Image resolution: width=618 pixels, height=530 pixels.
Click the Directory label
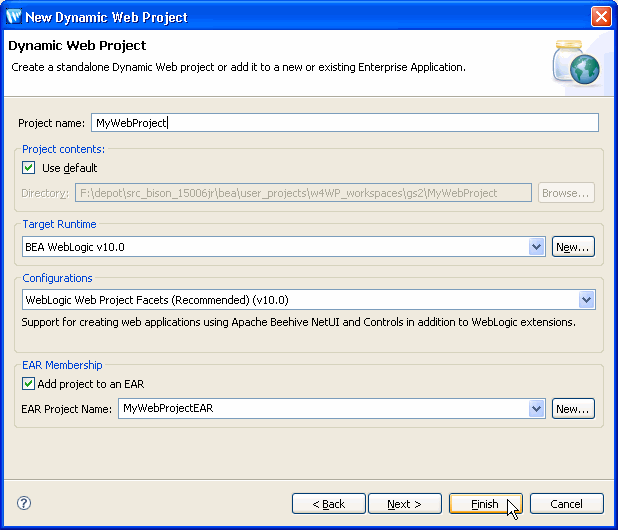click(45, 193)
